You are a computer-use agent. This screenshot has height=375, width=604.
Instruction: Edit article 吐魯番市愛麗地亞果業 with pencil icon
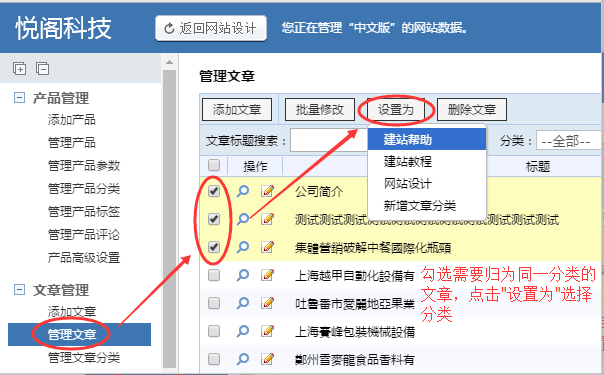point(268,303)
